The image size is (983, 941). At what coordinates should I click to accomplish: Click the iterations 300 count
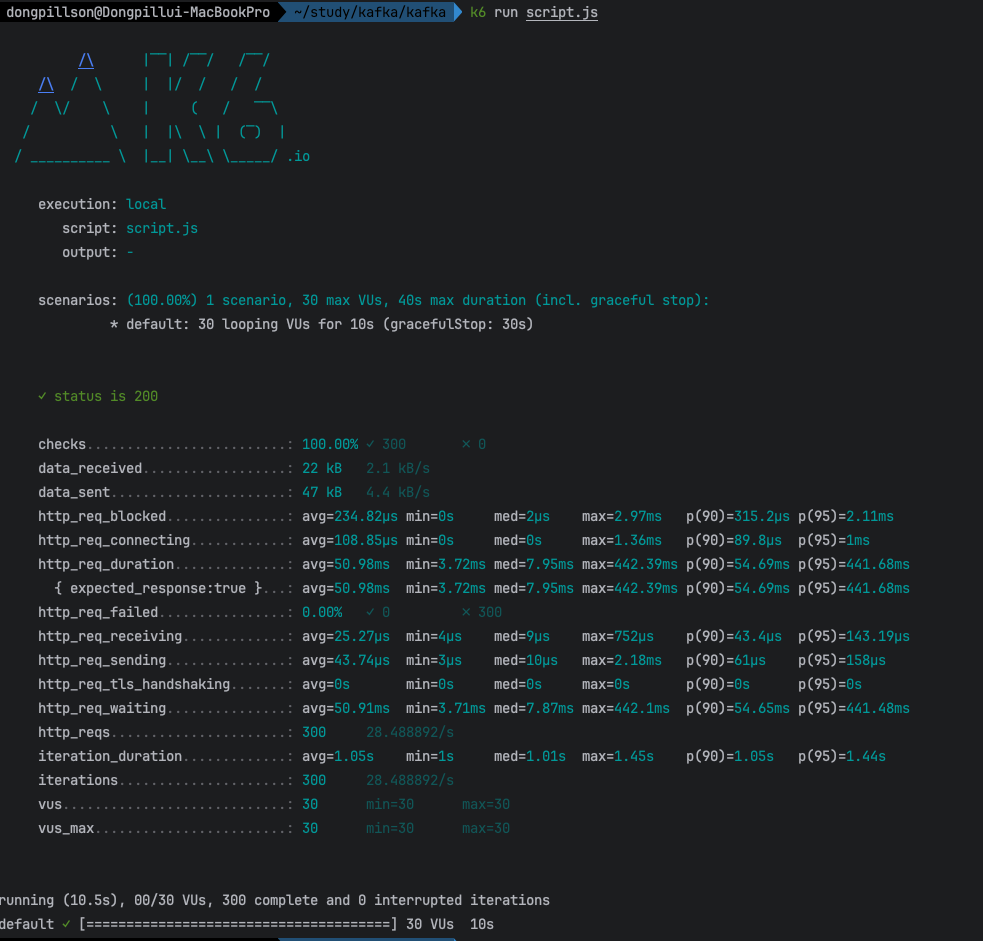313,781
